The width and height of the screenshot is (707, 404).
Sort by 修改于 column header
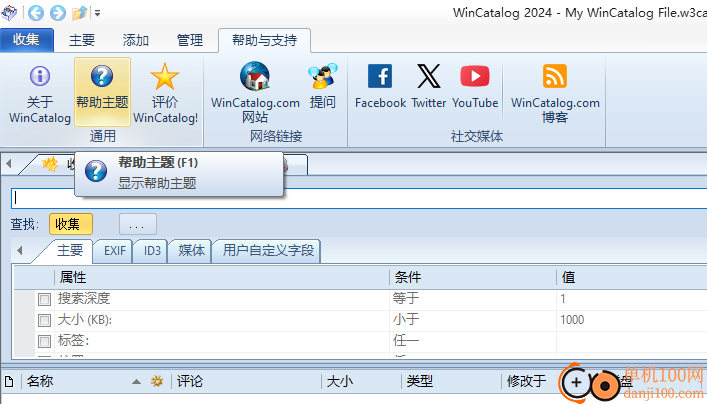527,381
